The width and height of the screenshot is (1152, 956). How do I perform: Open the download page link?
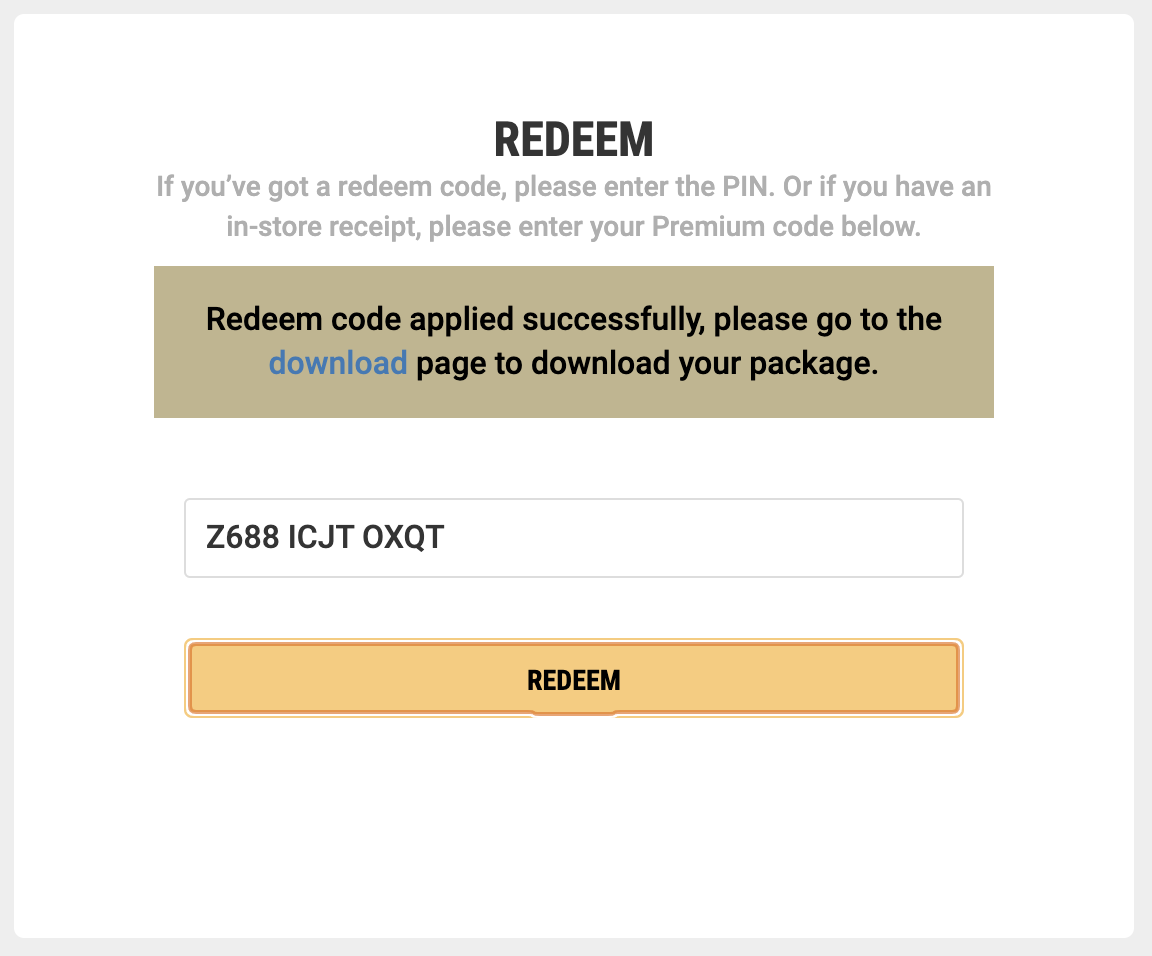[x=337, y=363]
